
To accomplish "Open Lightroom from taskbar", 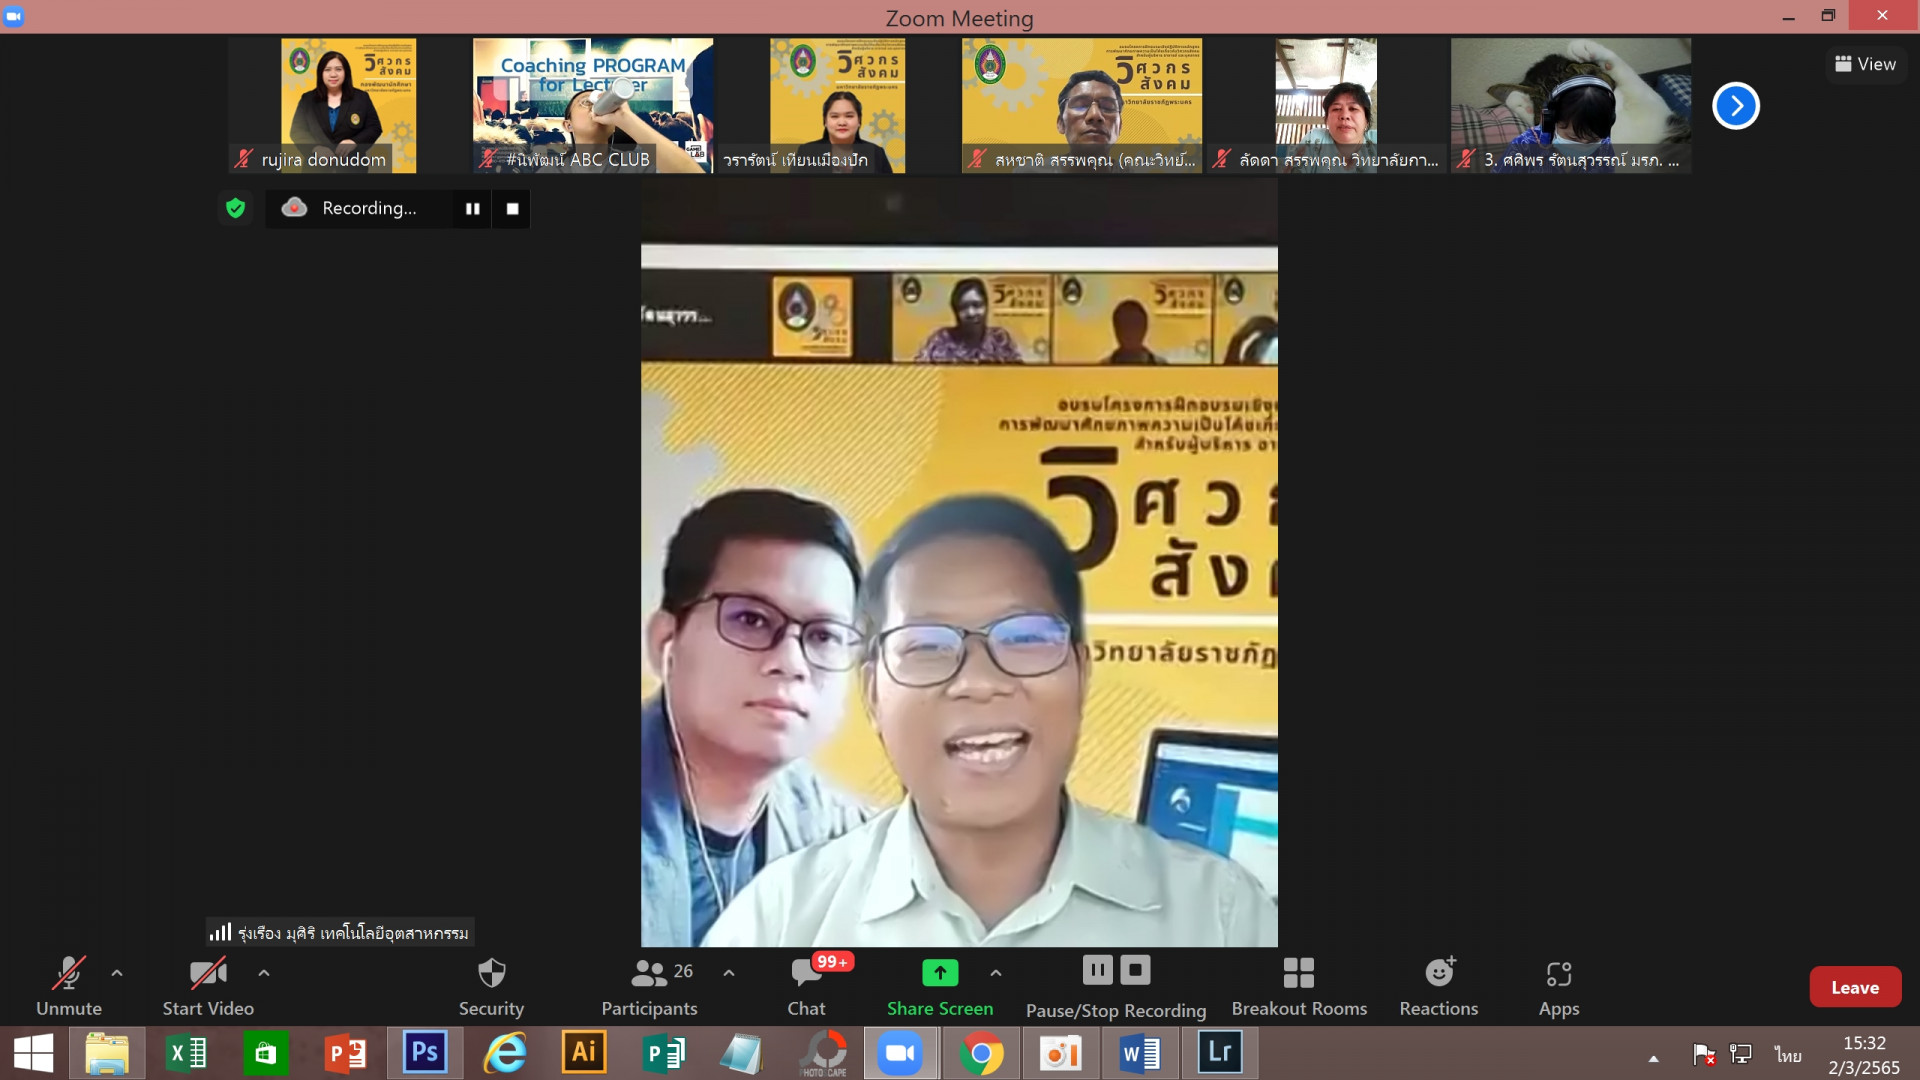I will coord(1220,1053).
